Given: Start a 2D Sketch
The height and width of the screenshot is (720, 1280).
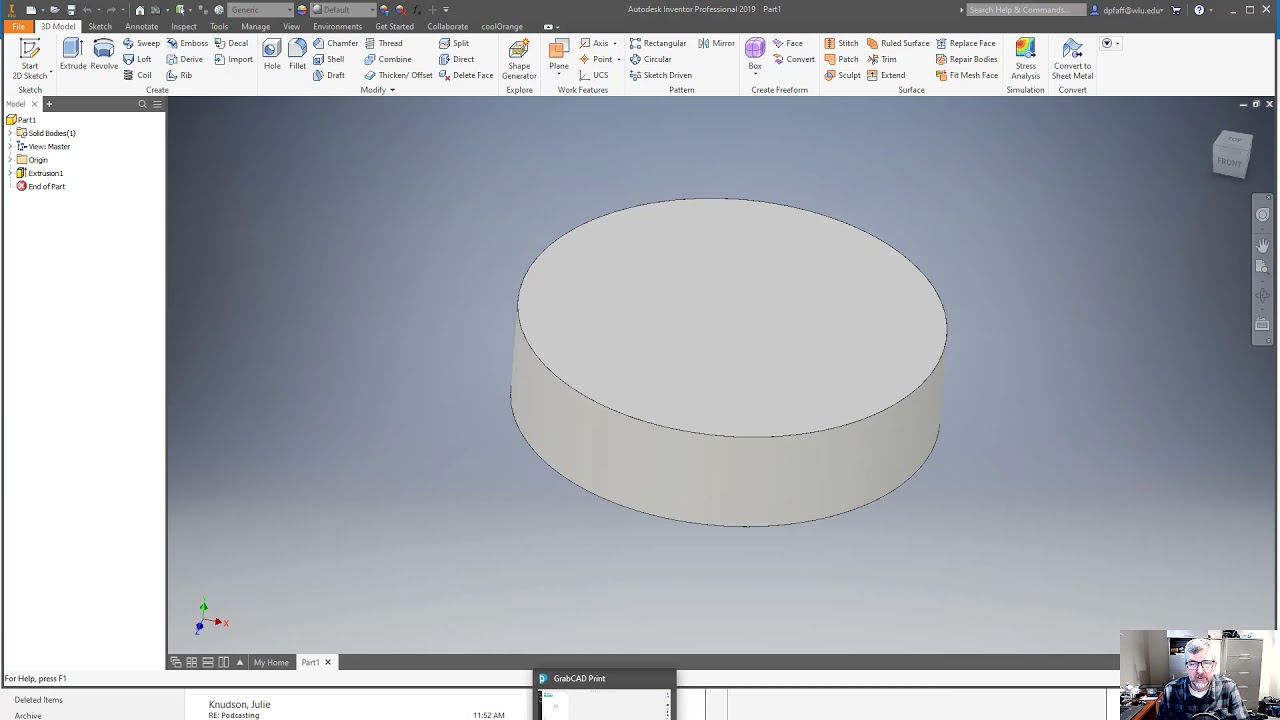Looking at the screenshot, I should [x=30, y=59].
